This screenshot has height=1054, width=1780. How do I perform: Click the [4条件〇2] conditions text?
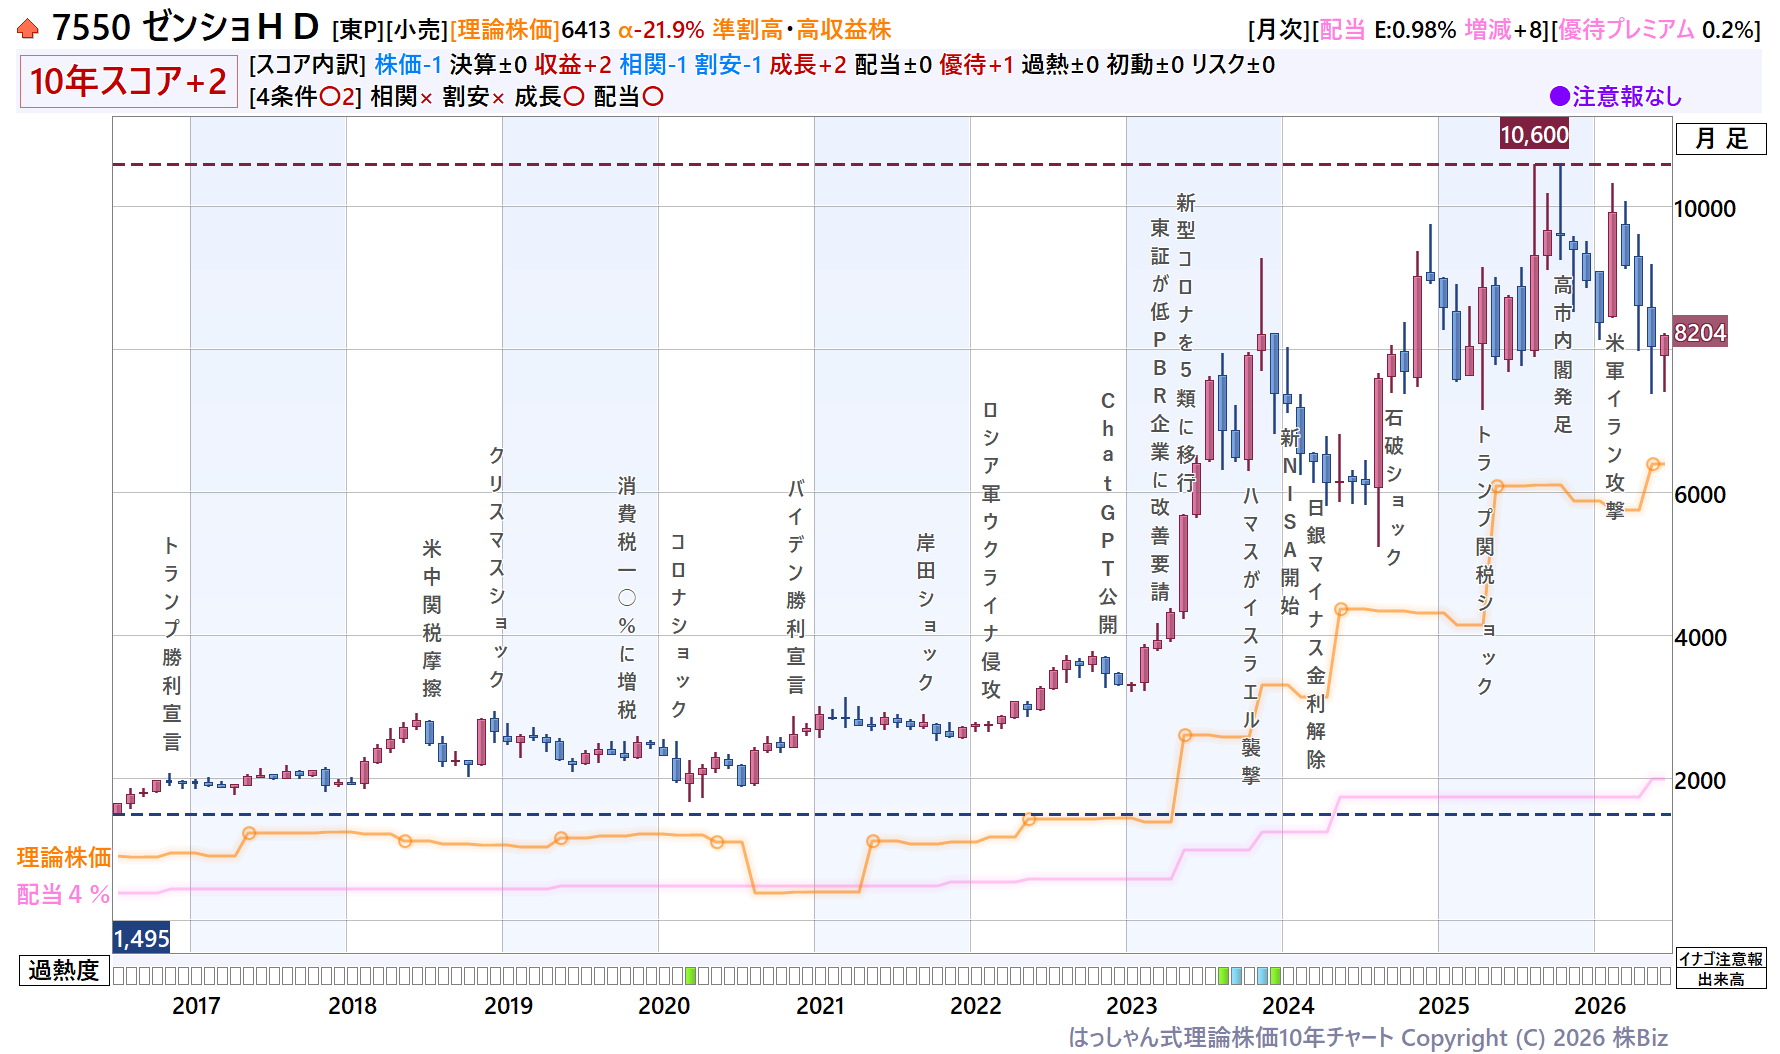point(305,97)
